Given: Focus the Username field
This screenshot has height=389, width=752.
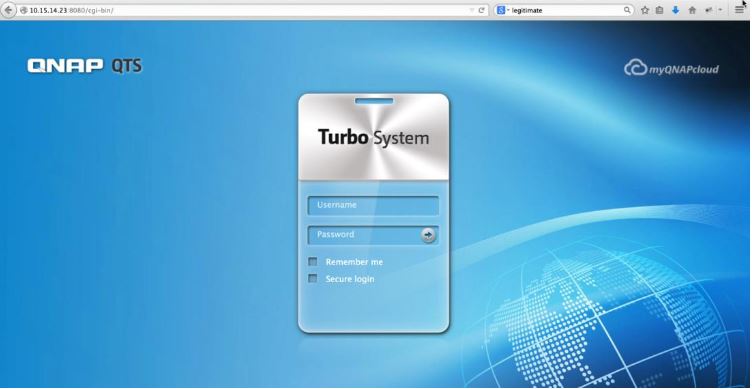Looking at the screenshot, I should pyautogui.click(x=373, y=206).
